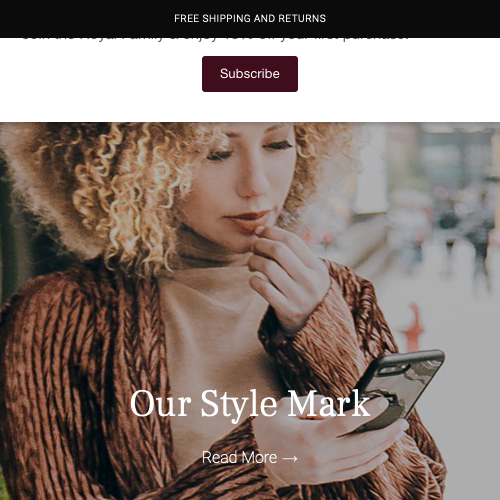Screen dimensions: 500x500
Task: Click the red fire hydrant in background
Action: point(413,328)
